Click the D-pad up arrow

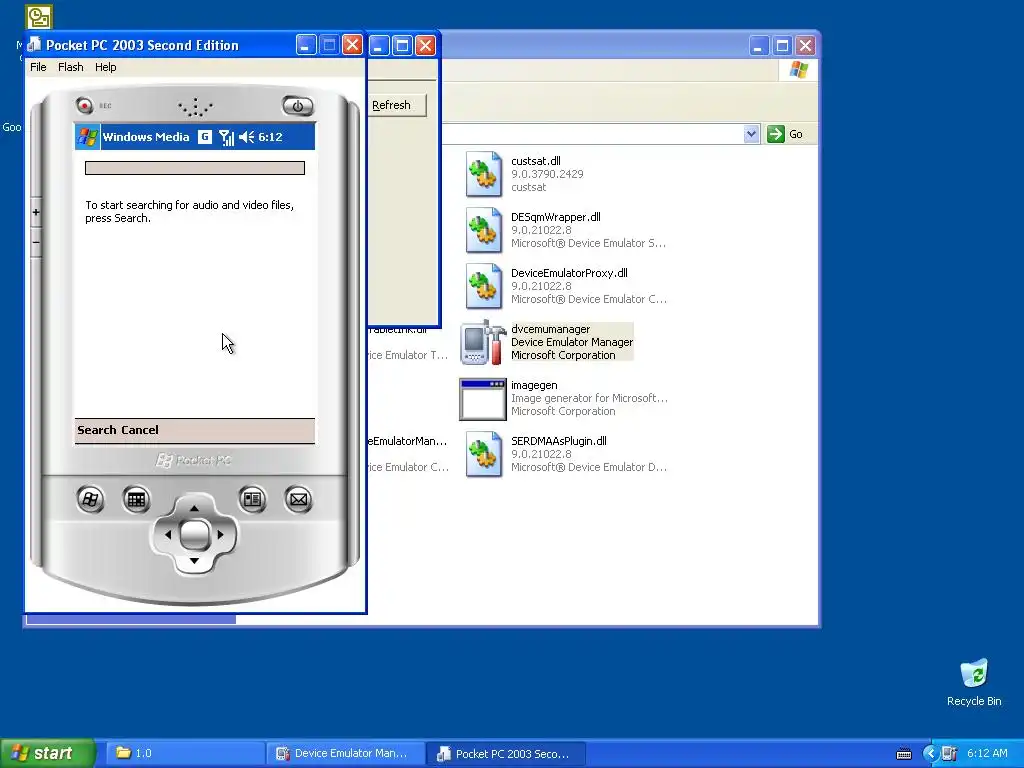click(194, 508)
